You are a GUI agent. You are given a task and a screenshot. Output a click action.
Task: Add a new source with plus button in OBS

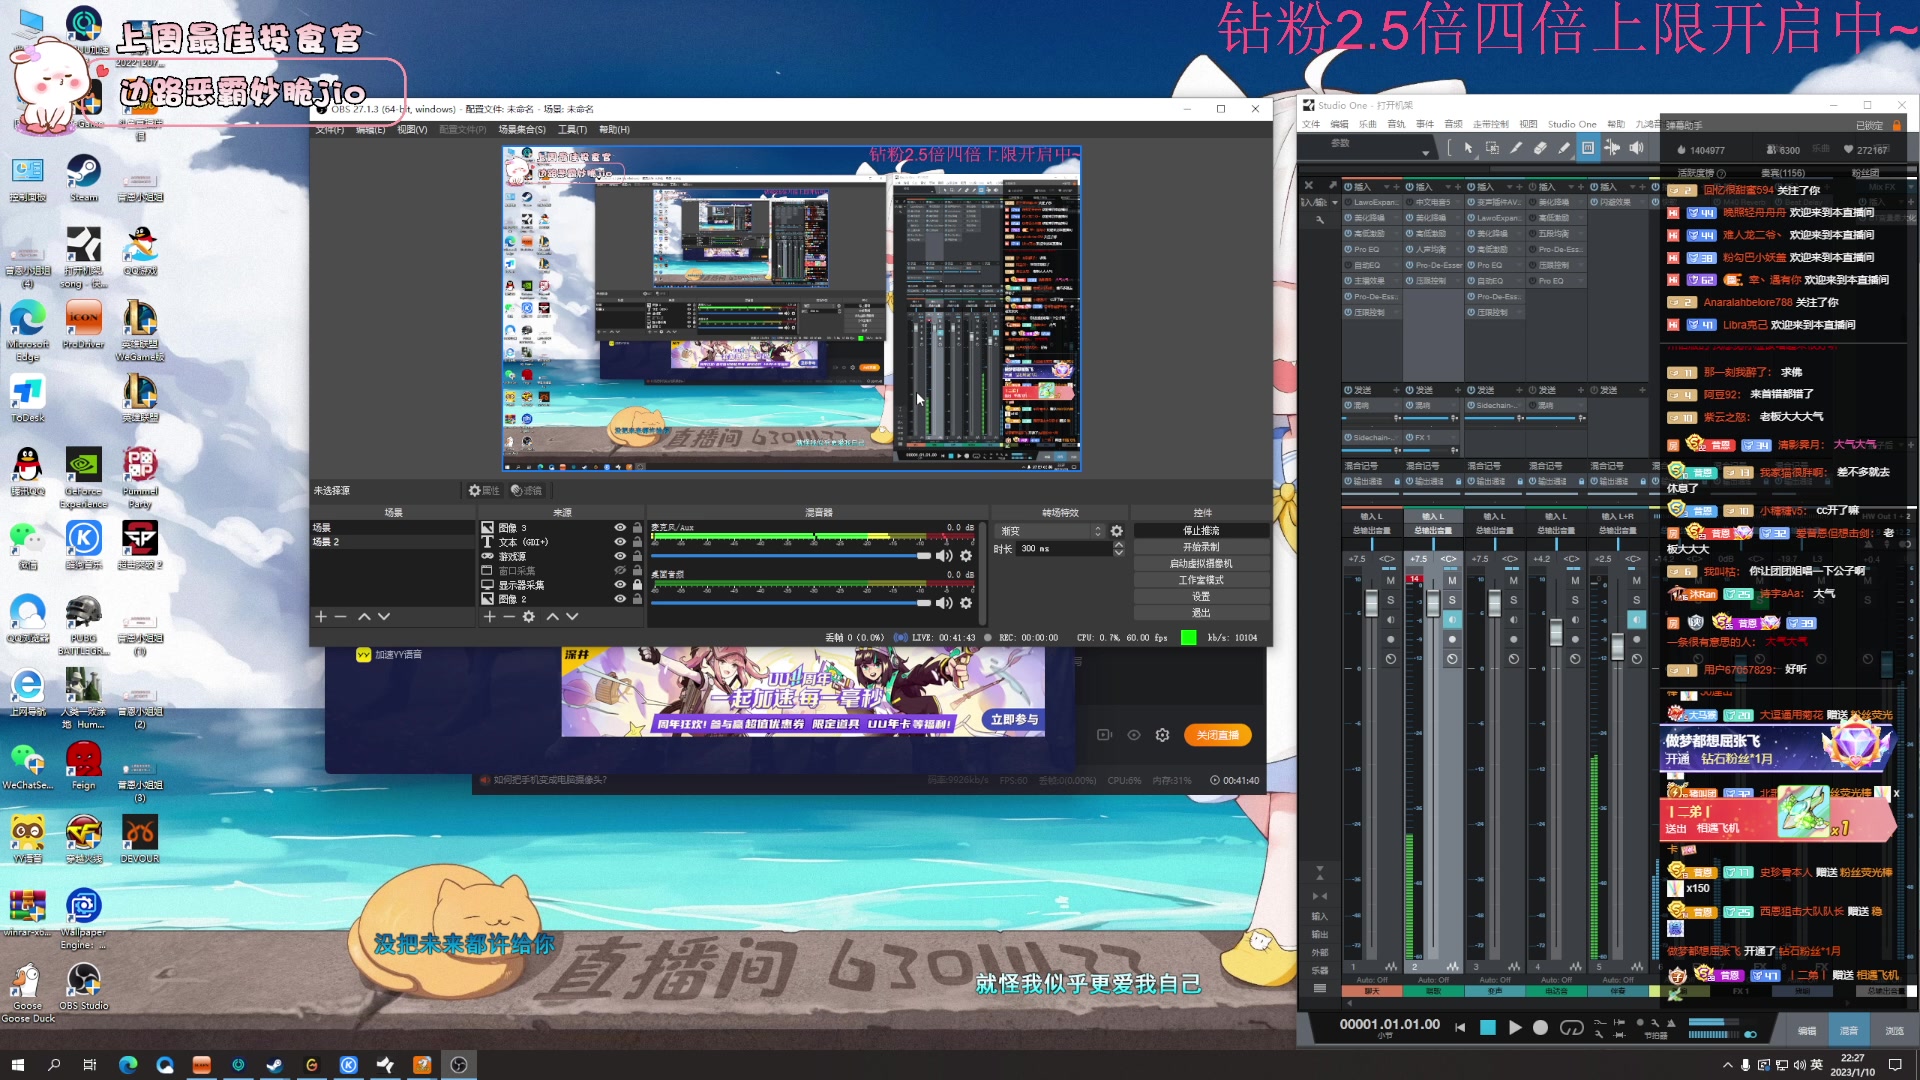click(x=489, y=617)
